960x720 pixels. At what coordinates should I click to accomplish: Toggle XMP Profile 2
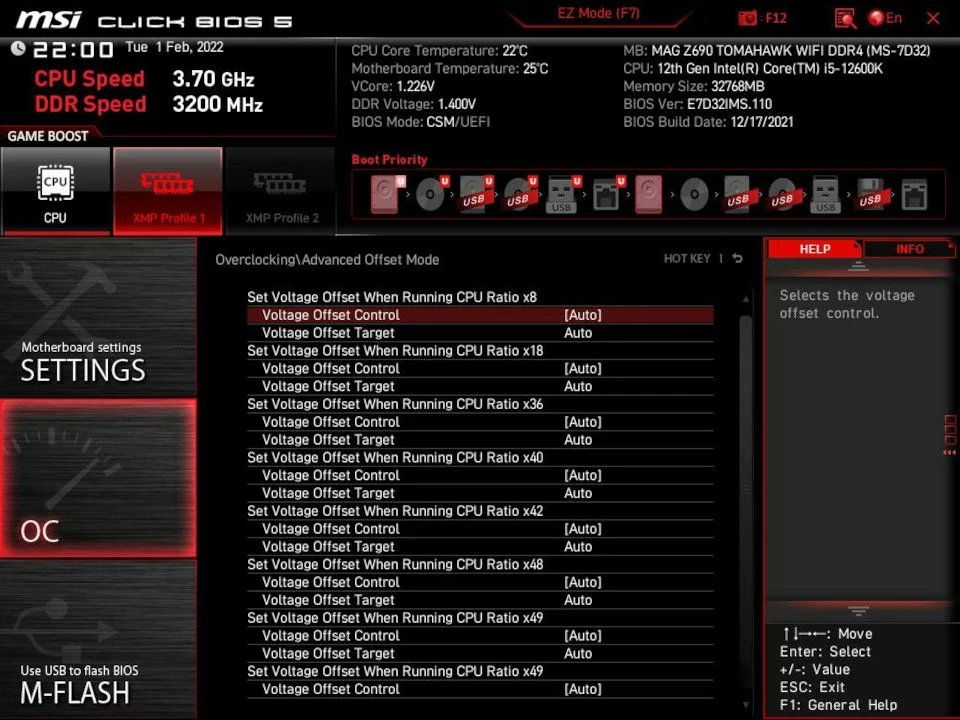click(x=281, y=190)
